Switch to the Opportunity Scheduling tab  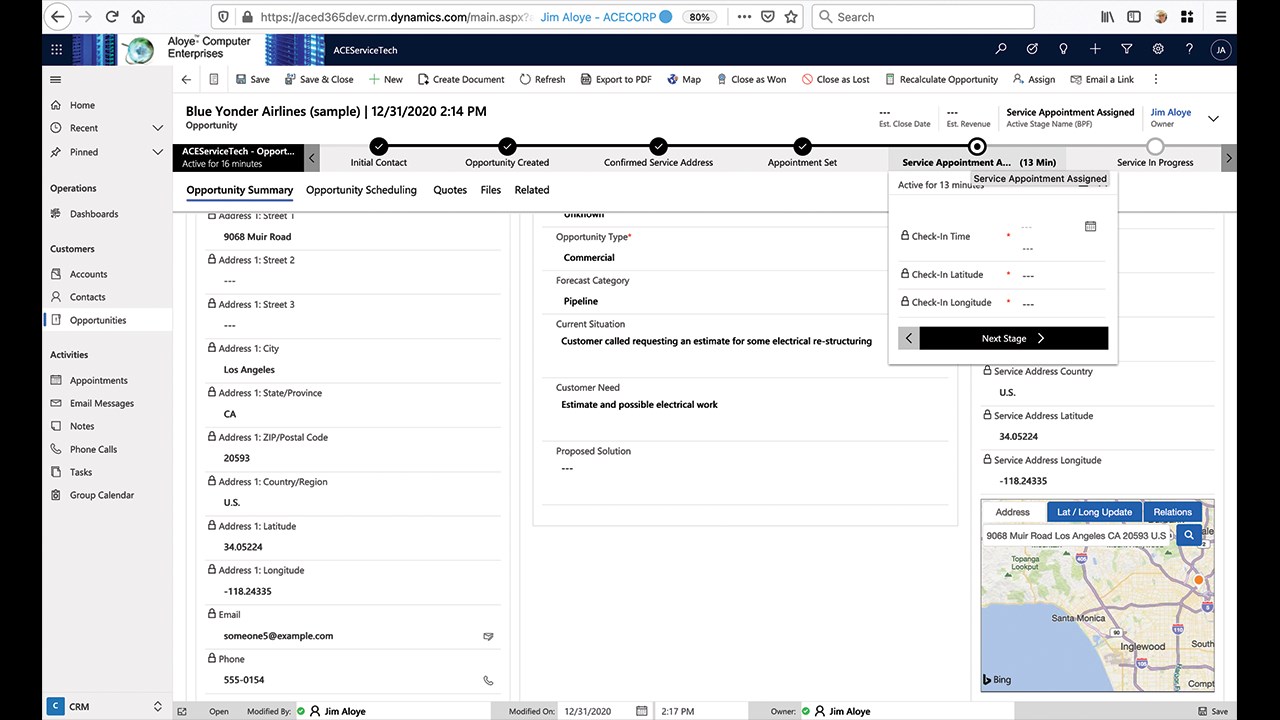pos(361,190)
